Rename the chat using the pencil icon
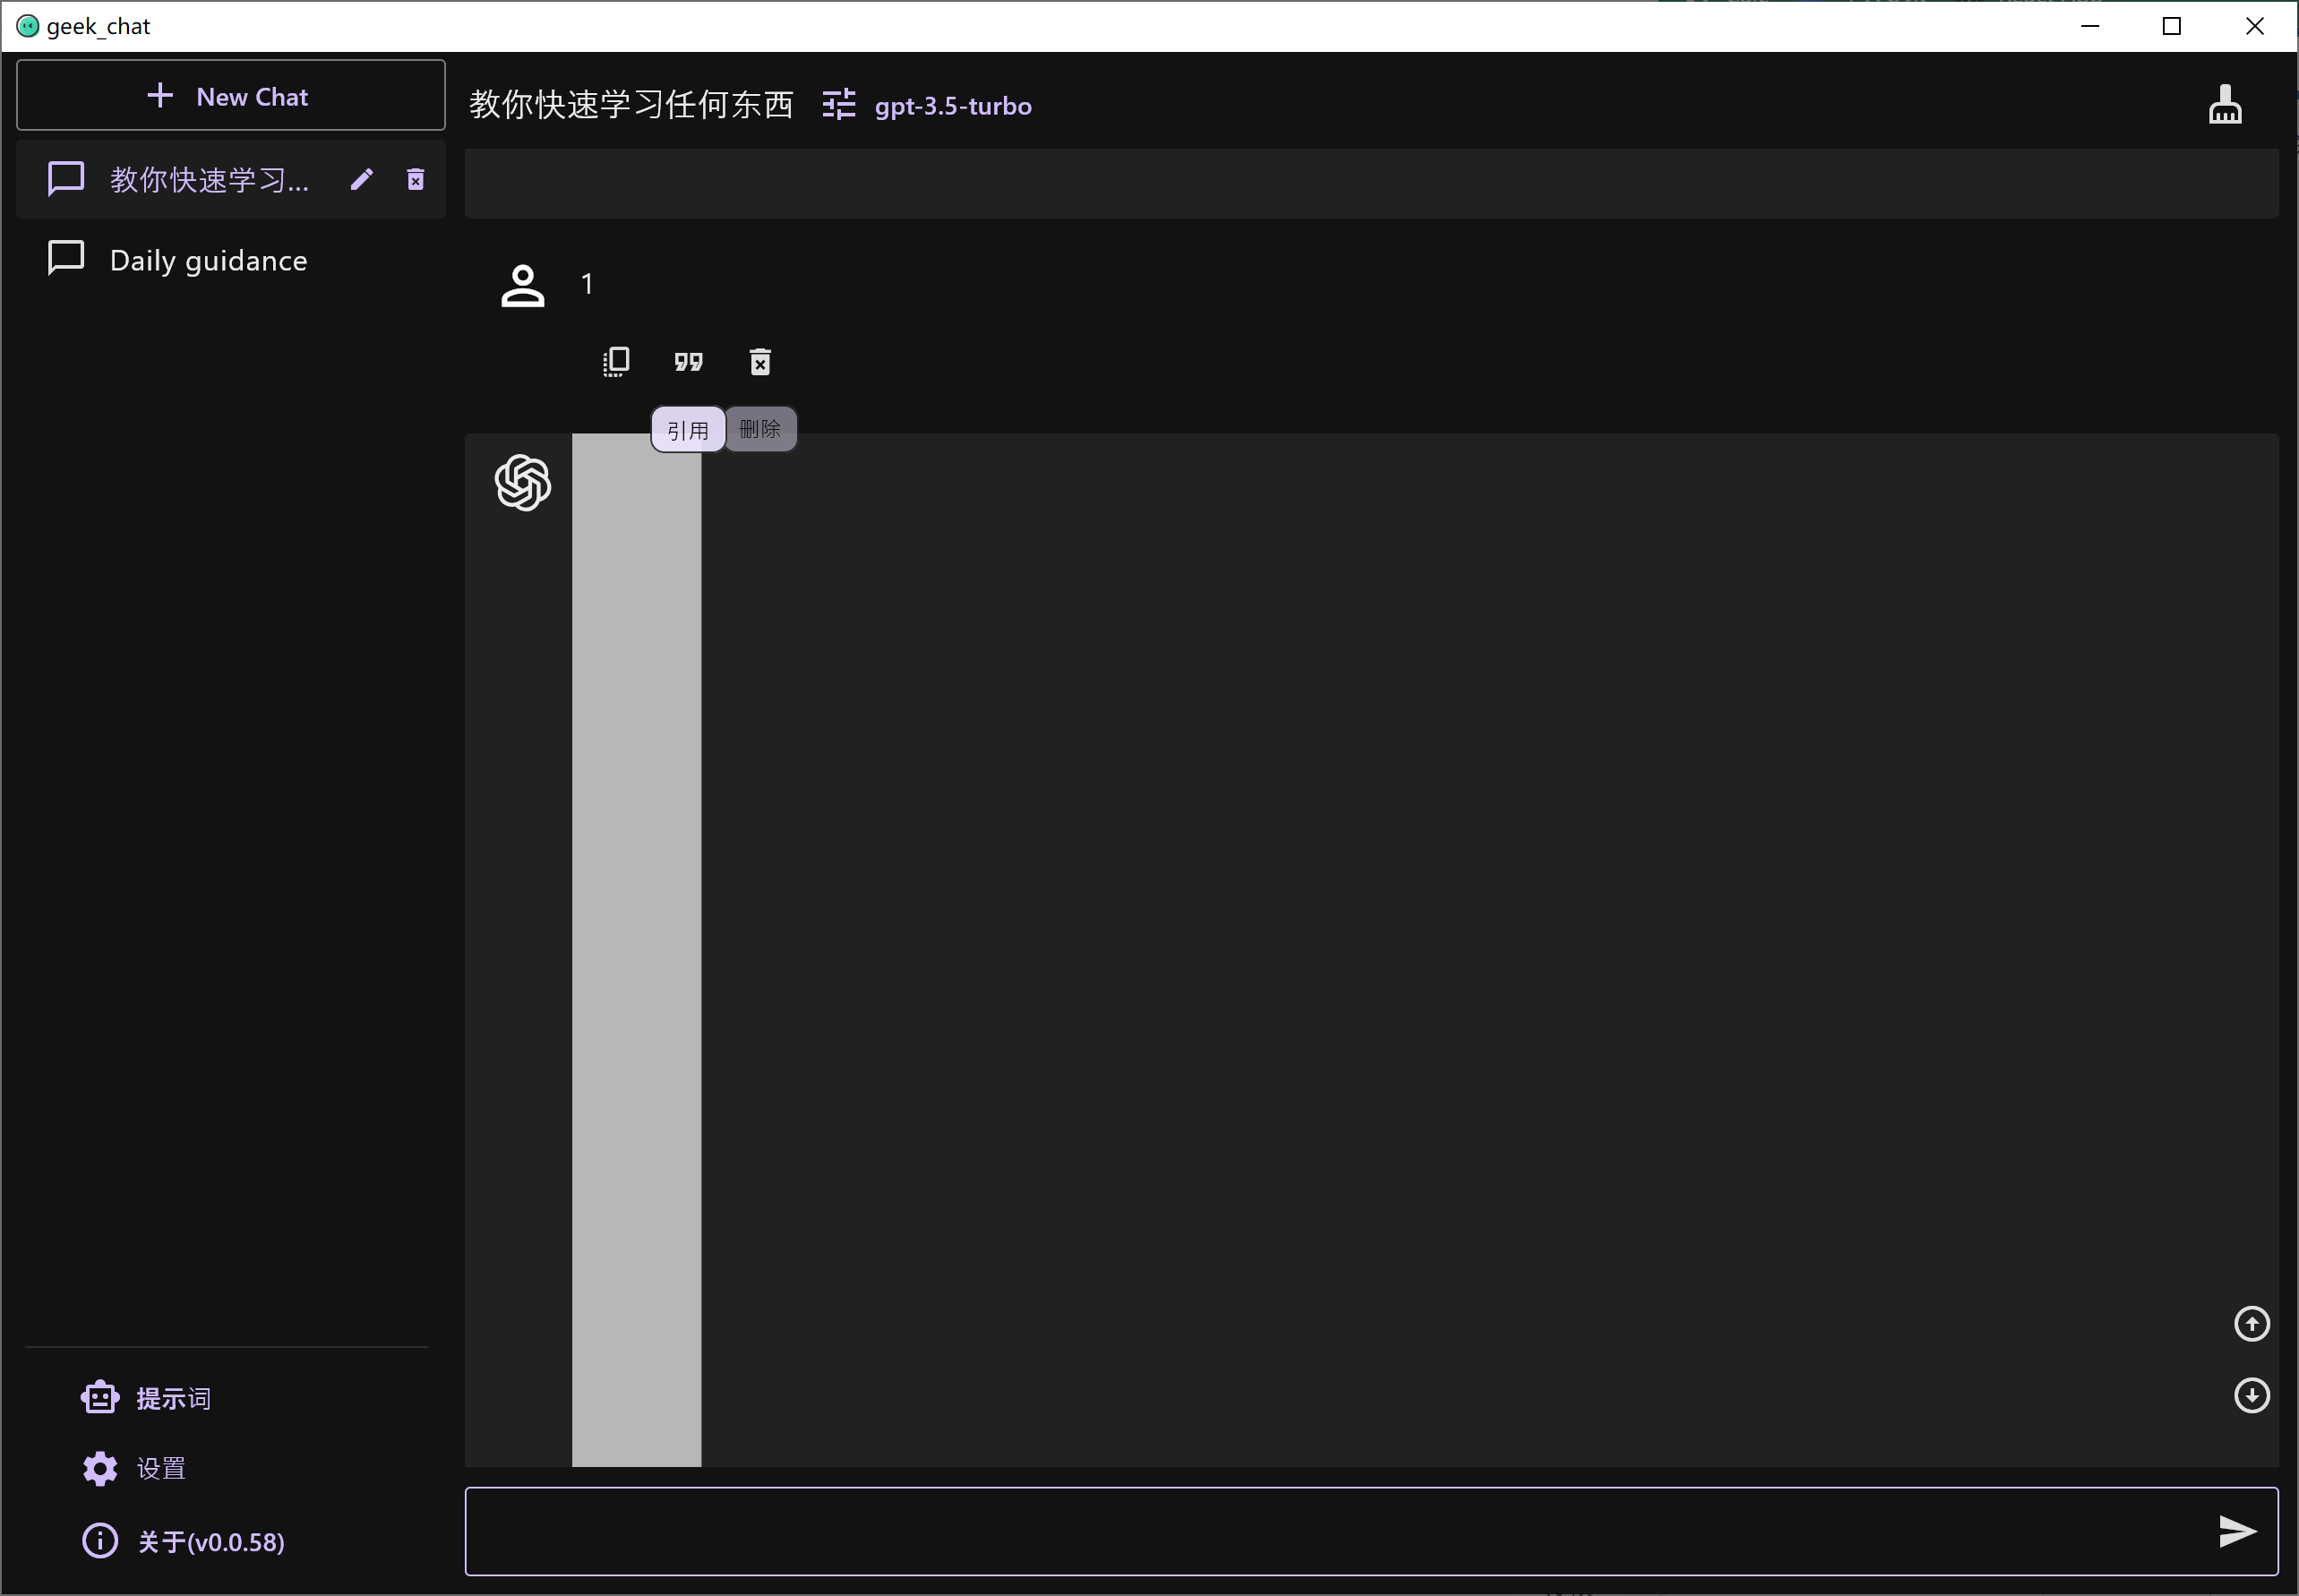The width and height of the screenshot is (2299, 1596). coord(362,179)
